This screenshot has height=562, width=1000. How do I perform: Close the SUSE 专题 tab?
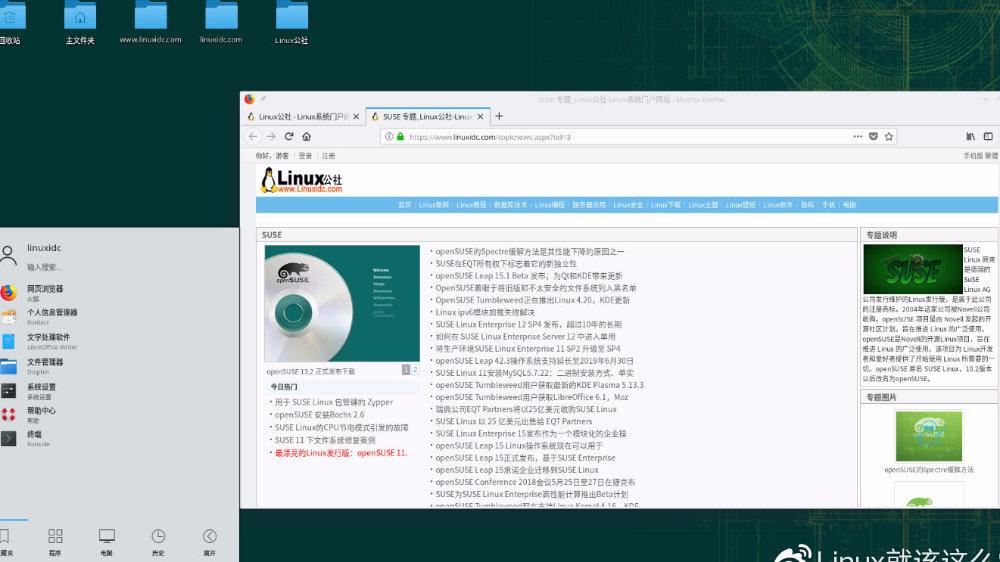pyautogui.click(x=480, y=117)
